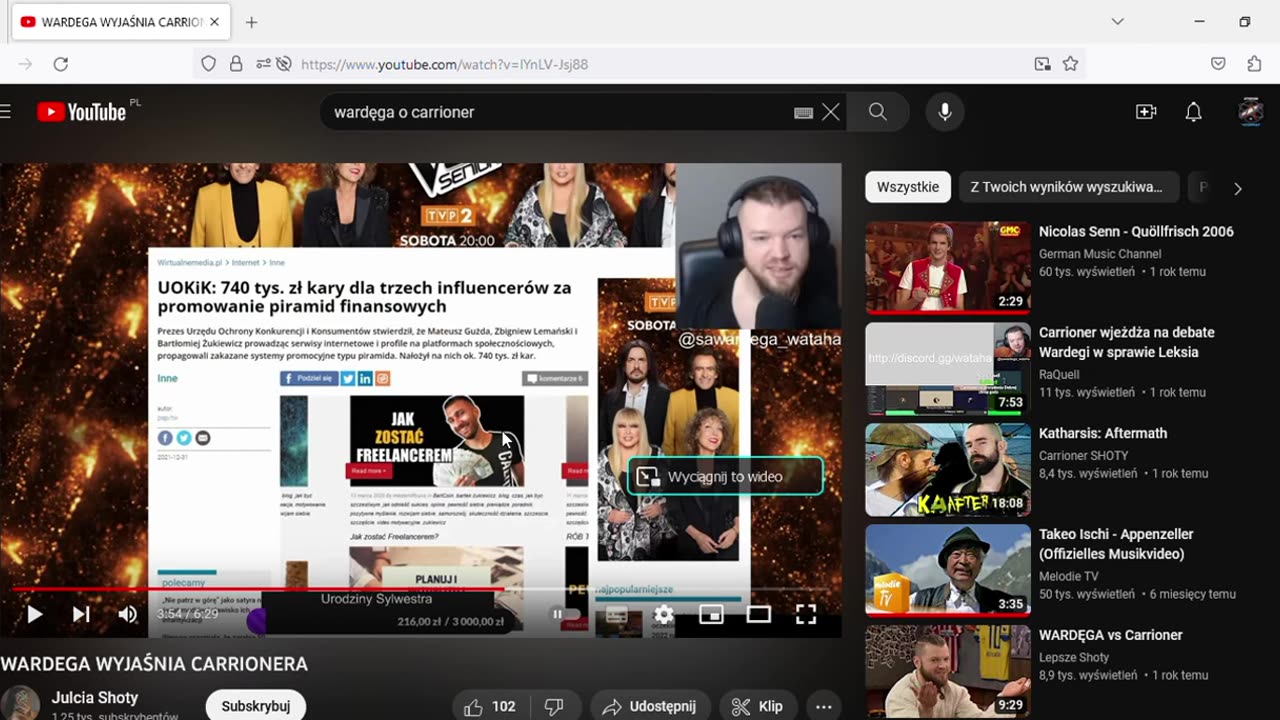Open Nicolas Senn Quöllfrisch thumbnail

948,268
